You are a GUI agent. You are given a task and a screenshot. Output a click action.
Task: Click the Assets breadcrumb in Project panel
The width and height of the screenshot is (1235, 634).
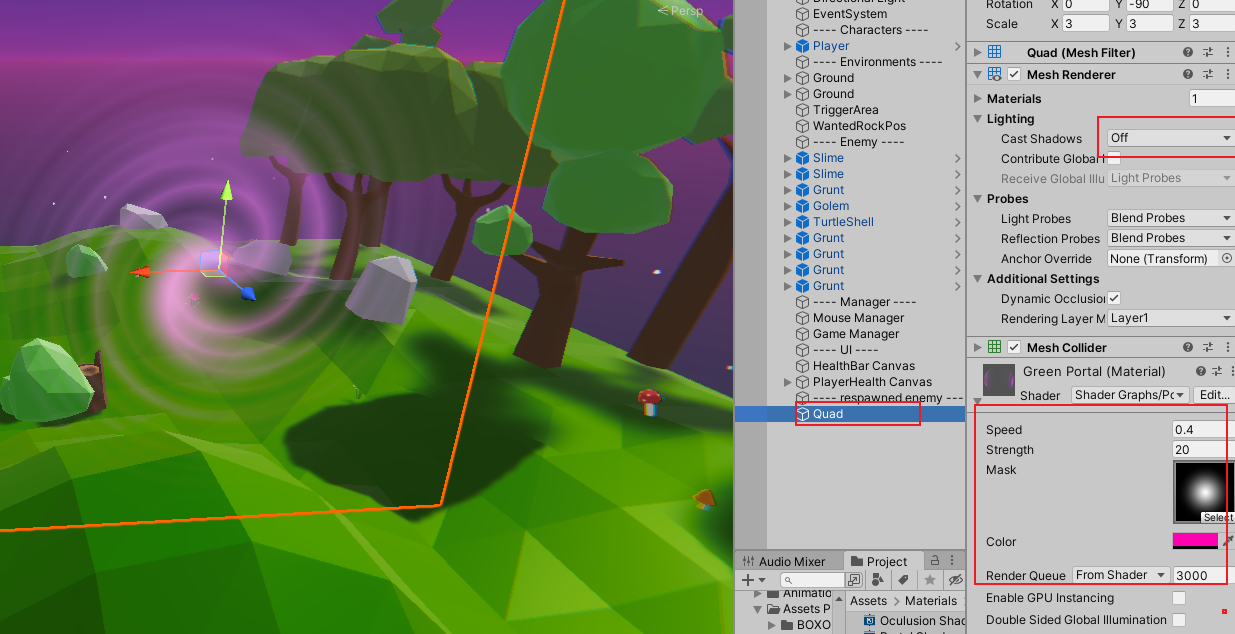tap(868, 601)
